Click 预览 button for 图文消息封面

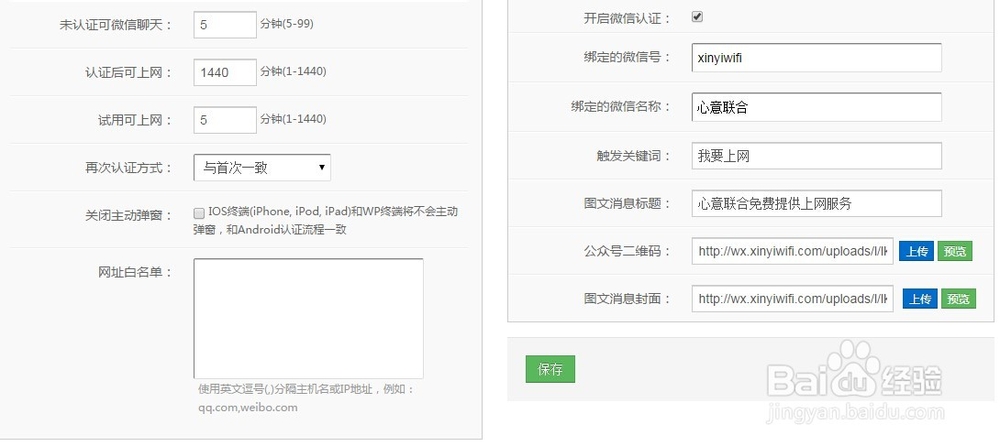pyautogui.click(x=958, y=298)
